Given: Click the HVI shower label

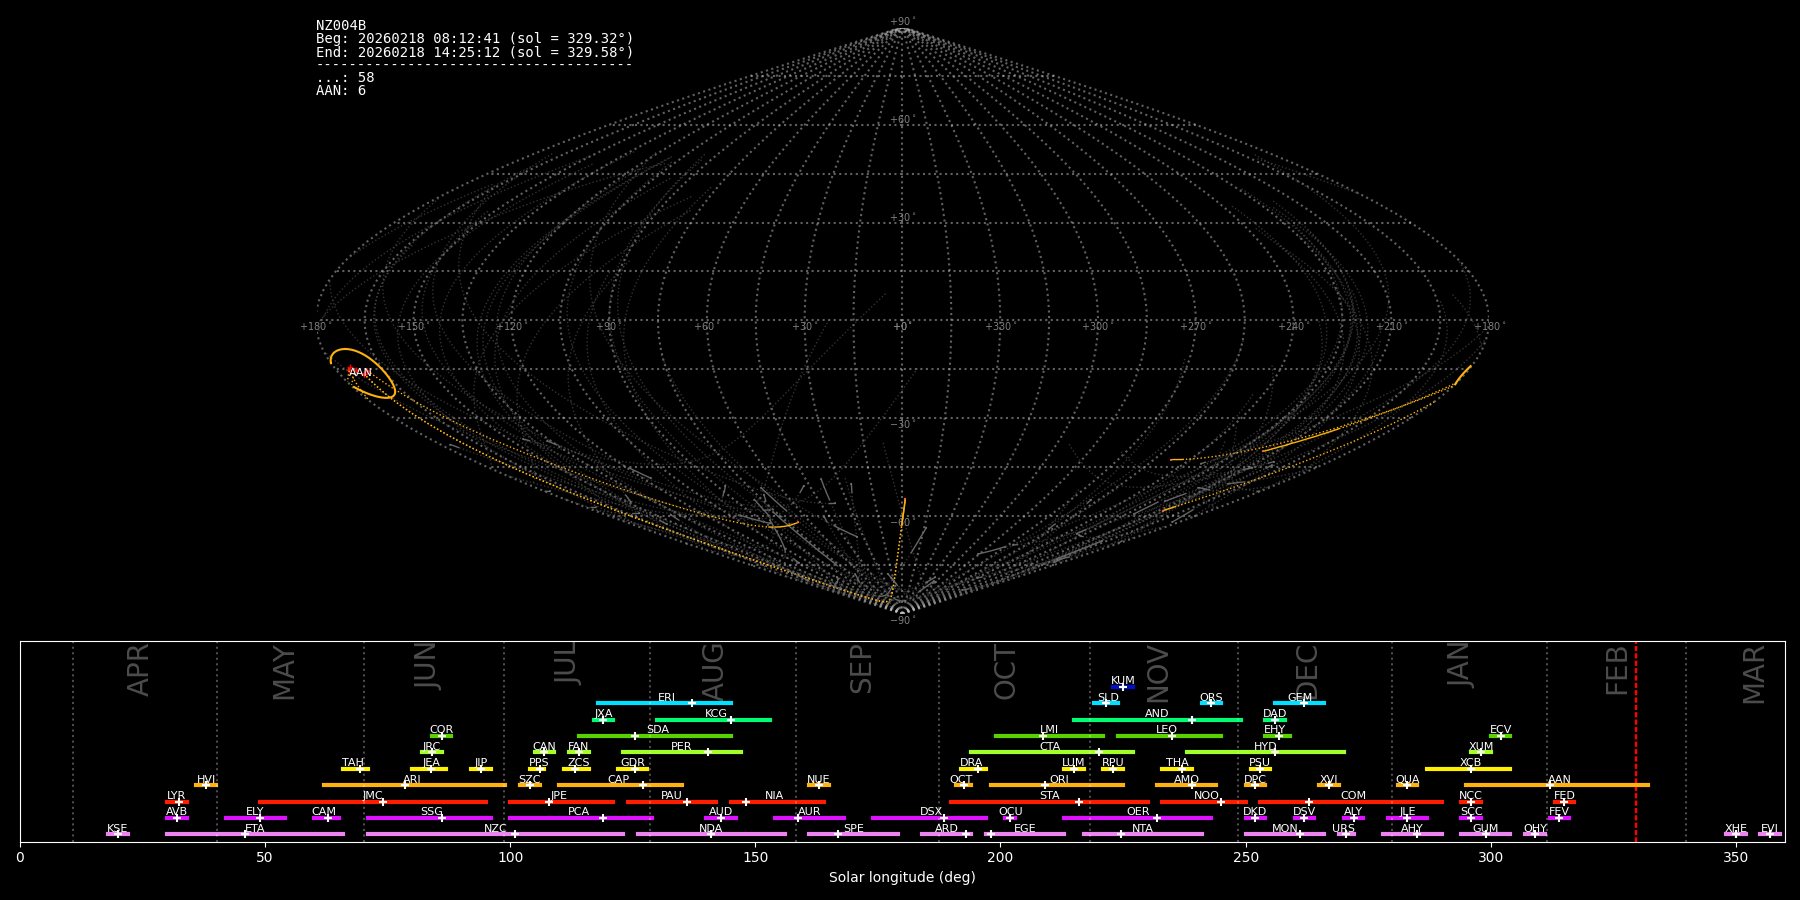Looking at the screenshot, I should [x=206, y=780].
